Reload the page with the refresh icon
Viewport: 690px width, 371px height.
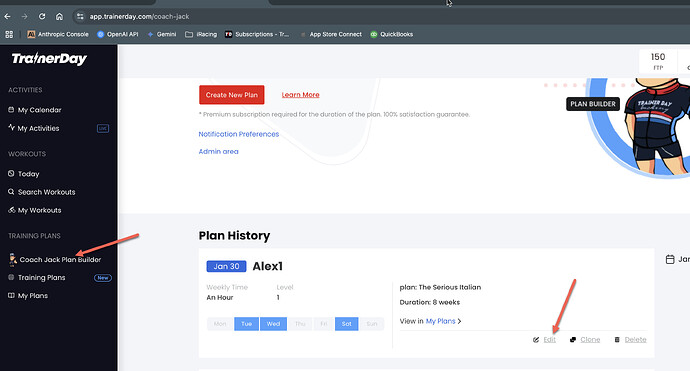[x=42, y=17]
